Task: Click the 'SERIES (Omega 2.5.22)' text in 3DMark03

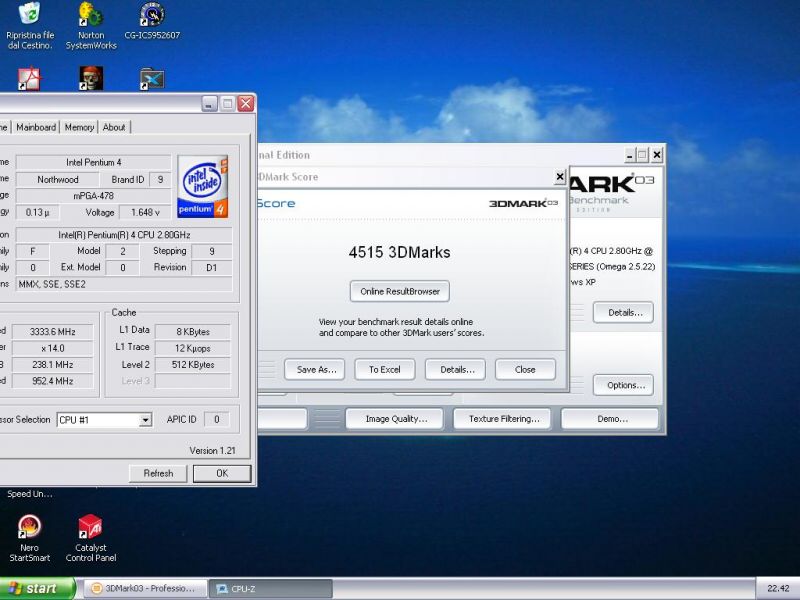Action: (612, 266)
